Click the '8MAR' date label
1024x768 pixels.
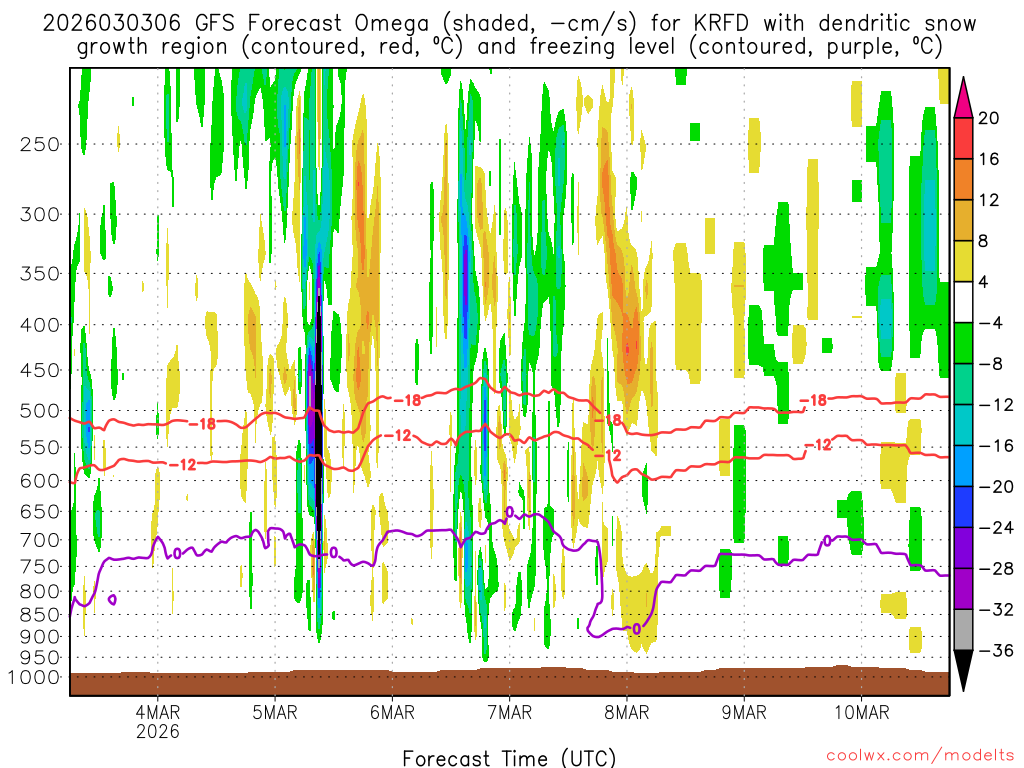(x=627, y=712)
